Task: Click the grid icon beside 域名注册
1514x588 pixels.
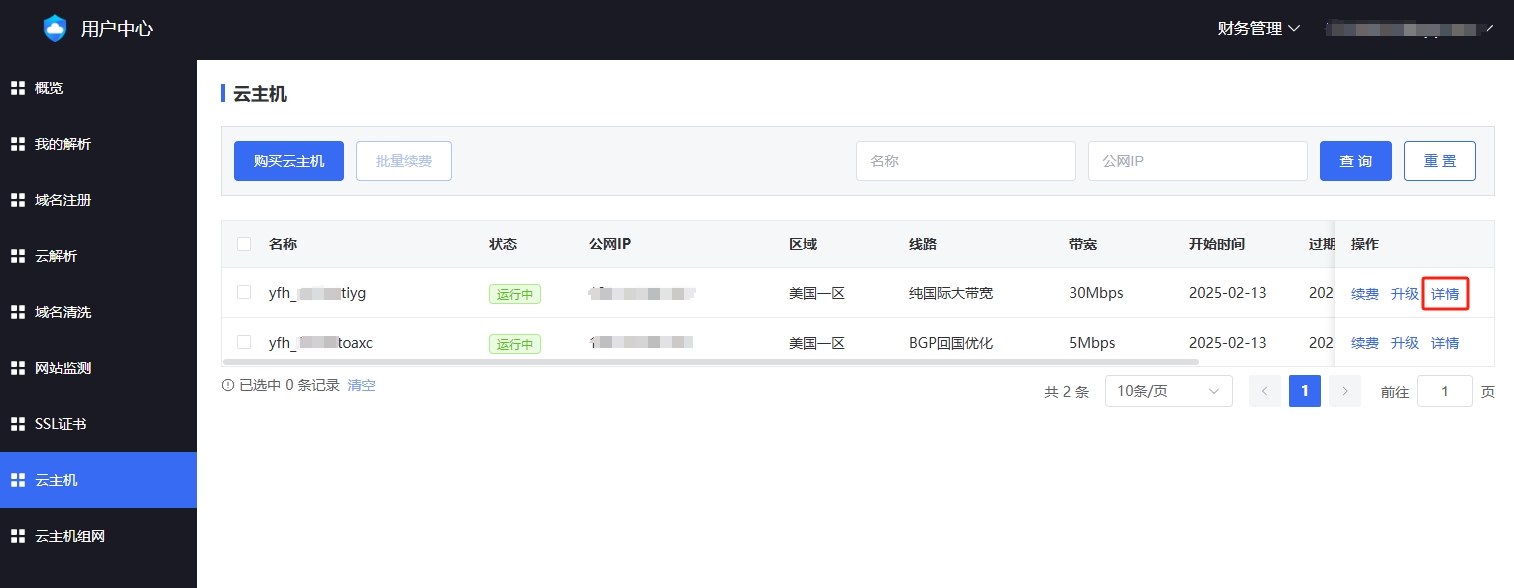Action: [17, 200]
